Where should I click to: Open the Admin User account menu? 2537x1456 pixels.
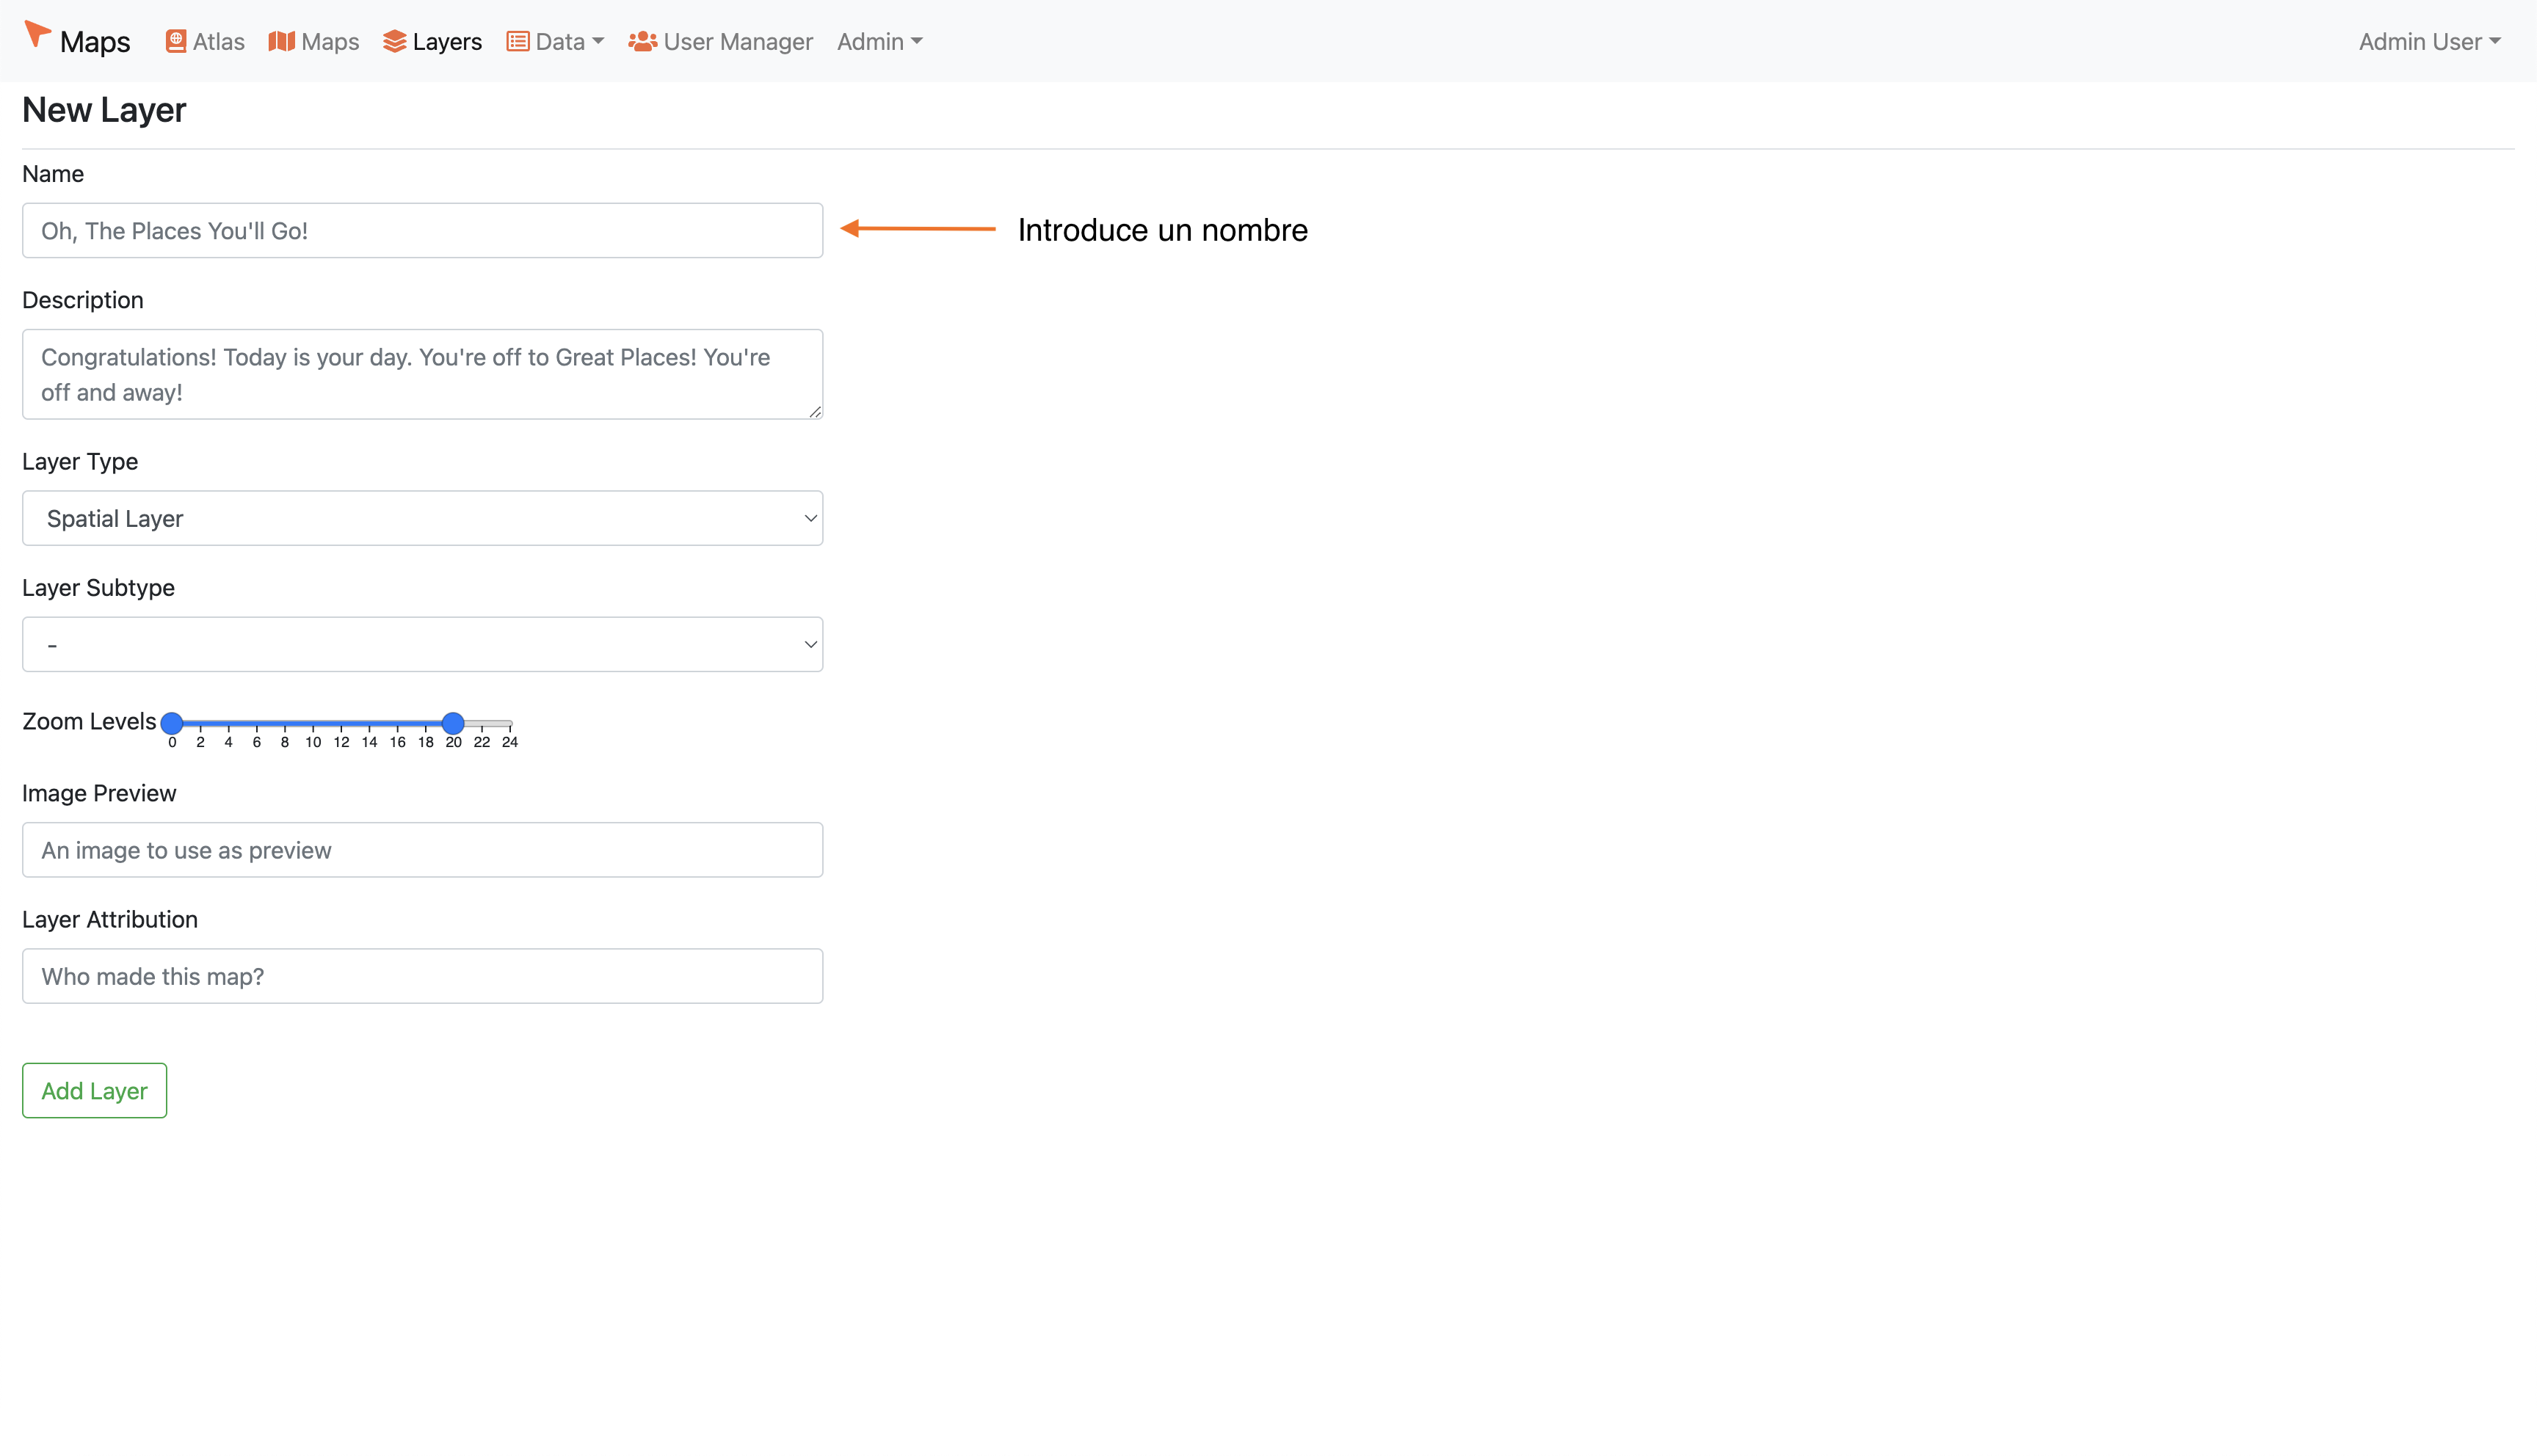[2429, 41]
